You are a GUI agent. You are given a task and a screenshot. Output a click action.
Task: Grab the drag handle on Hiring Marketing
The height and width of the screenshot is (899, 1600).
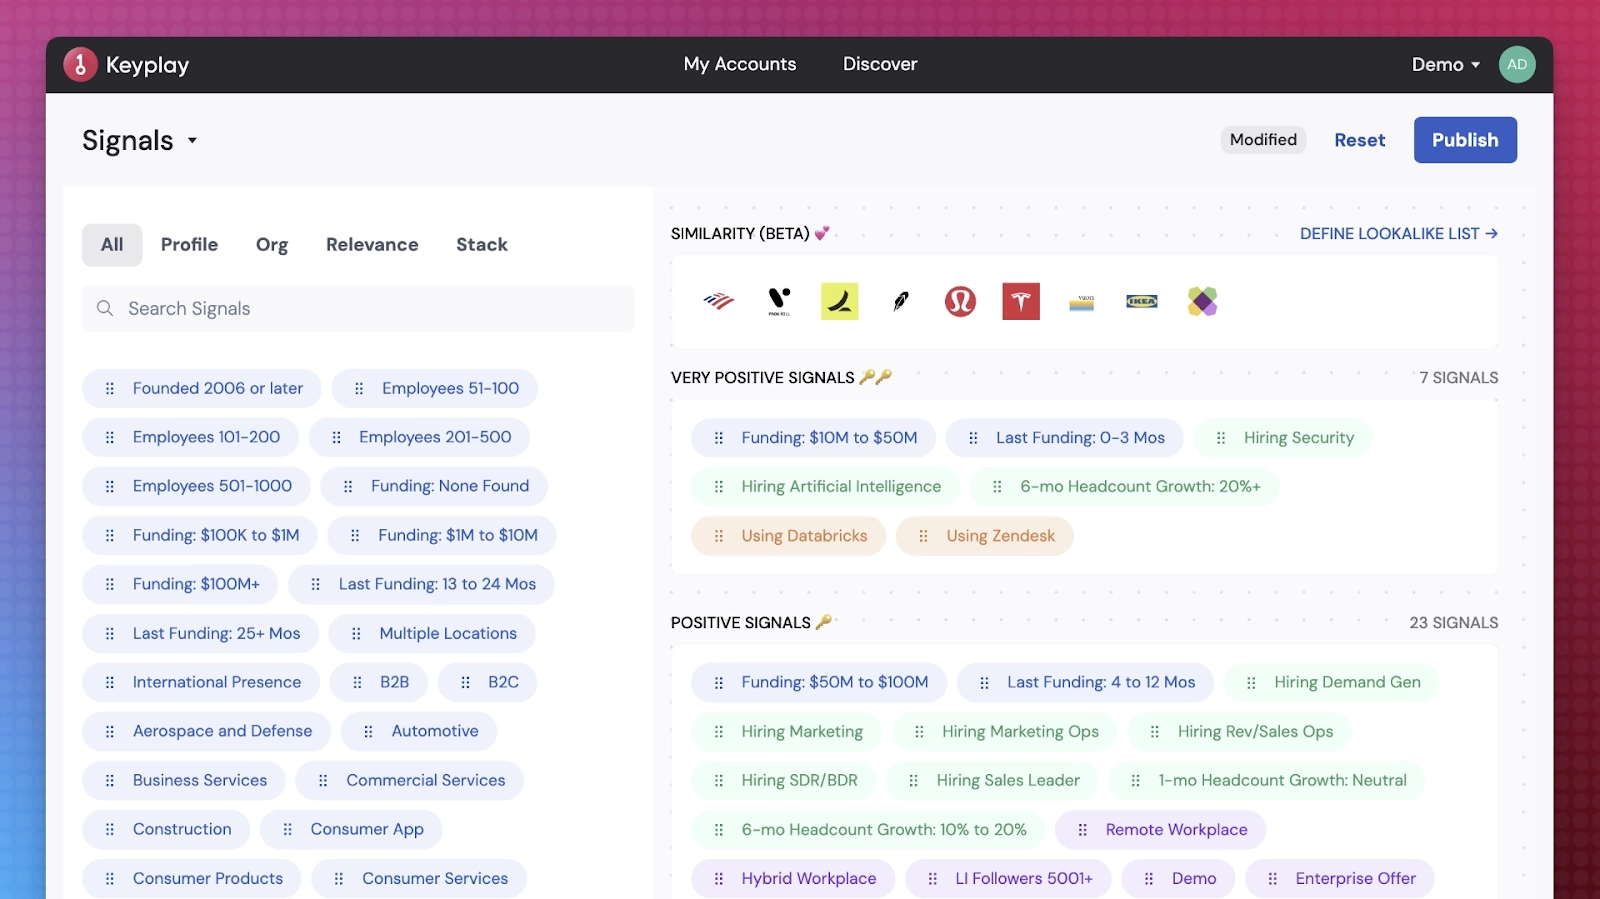coord(719,732)
